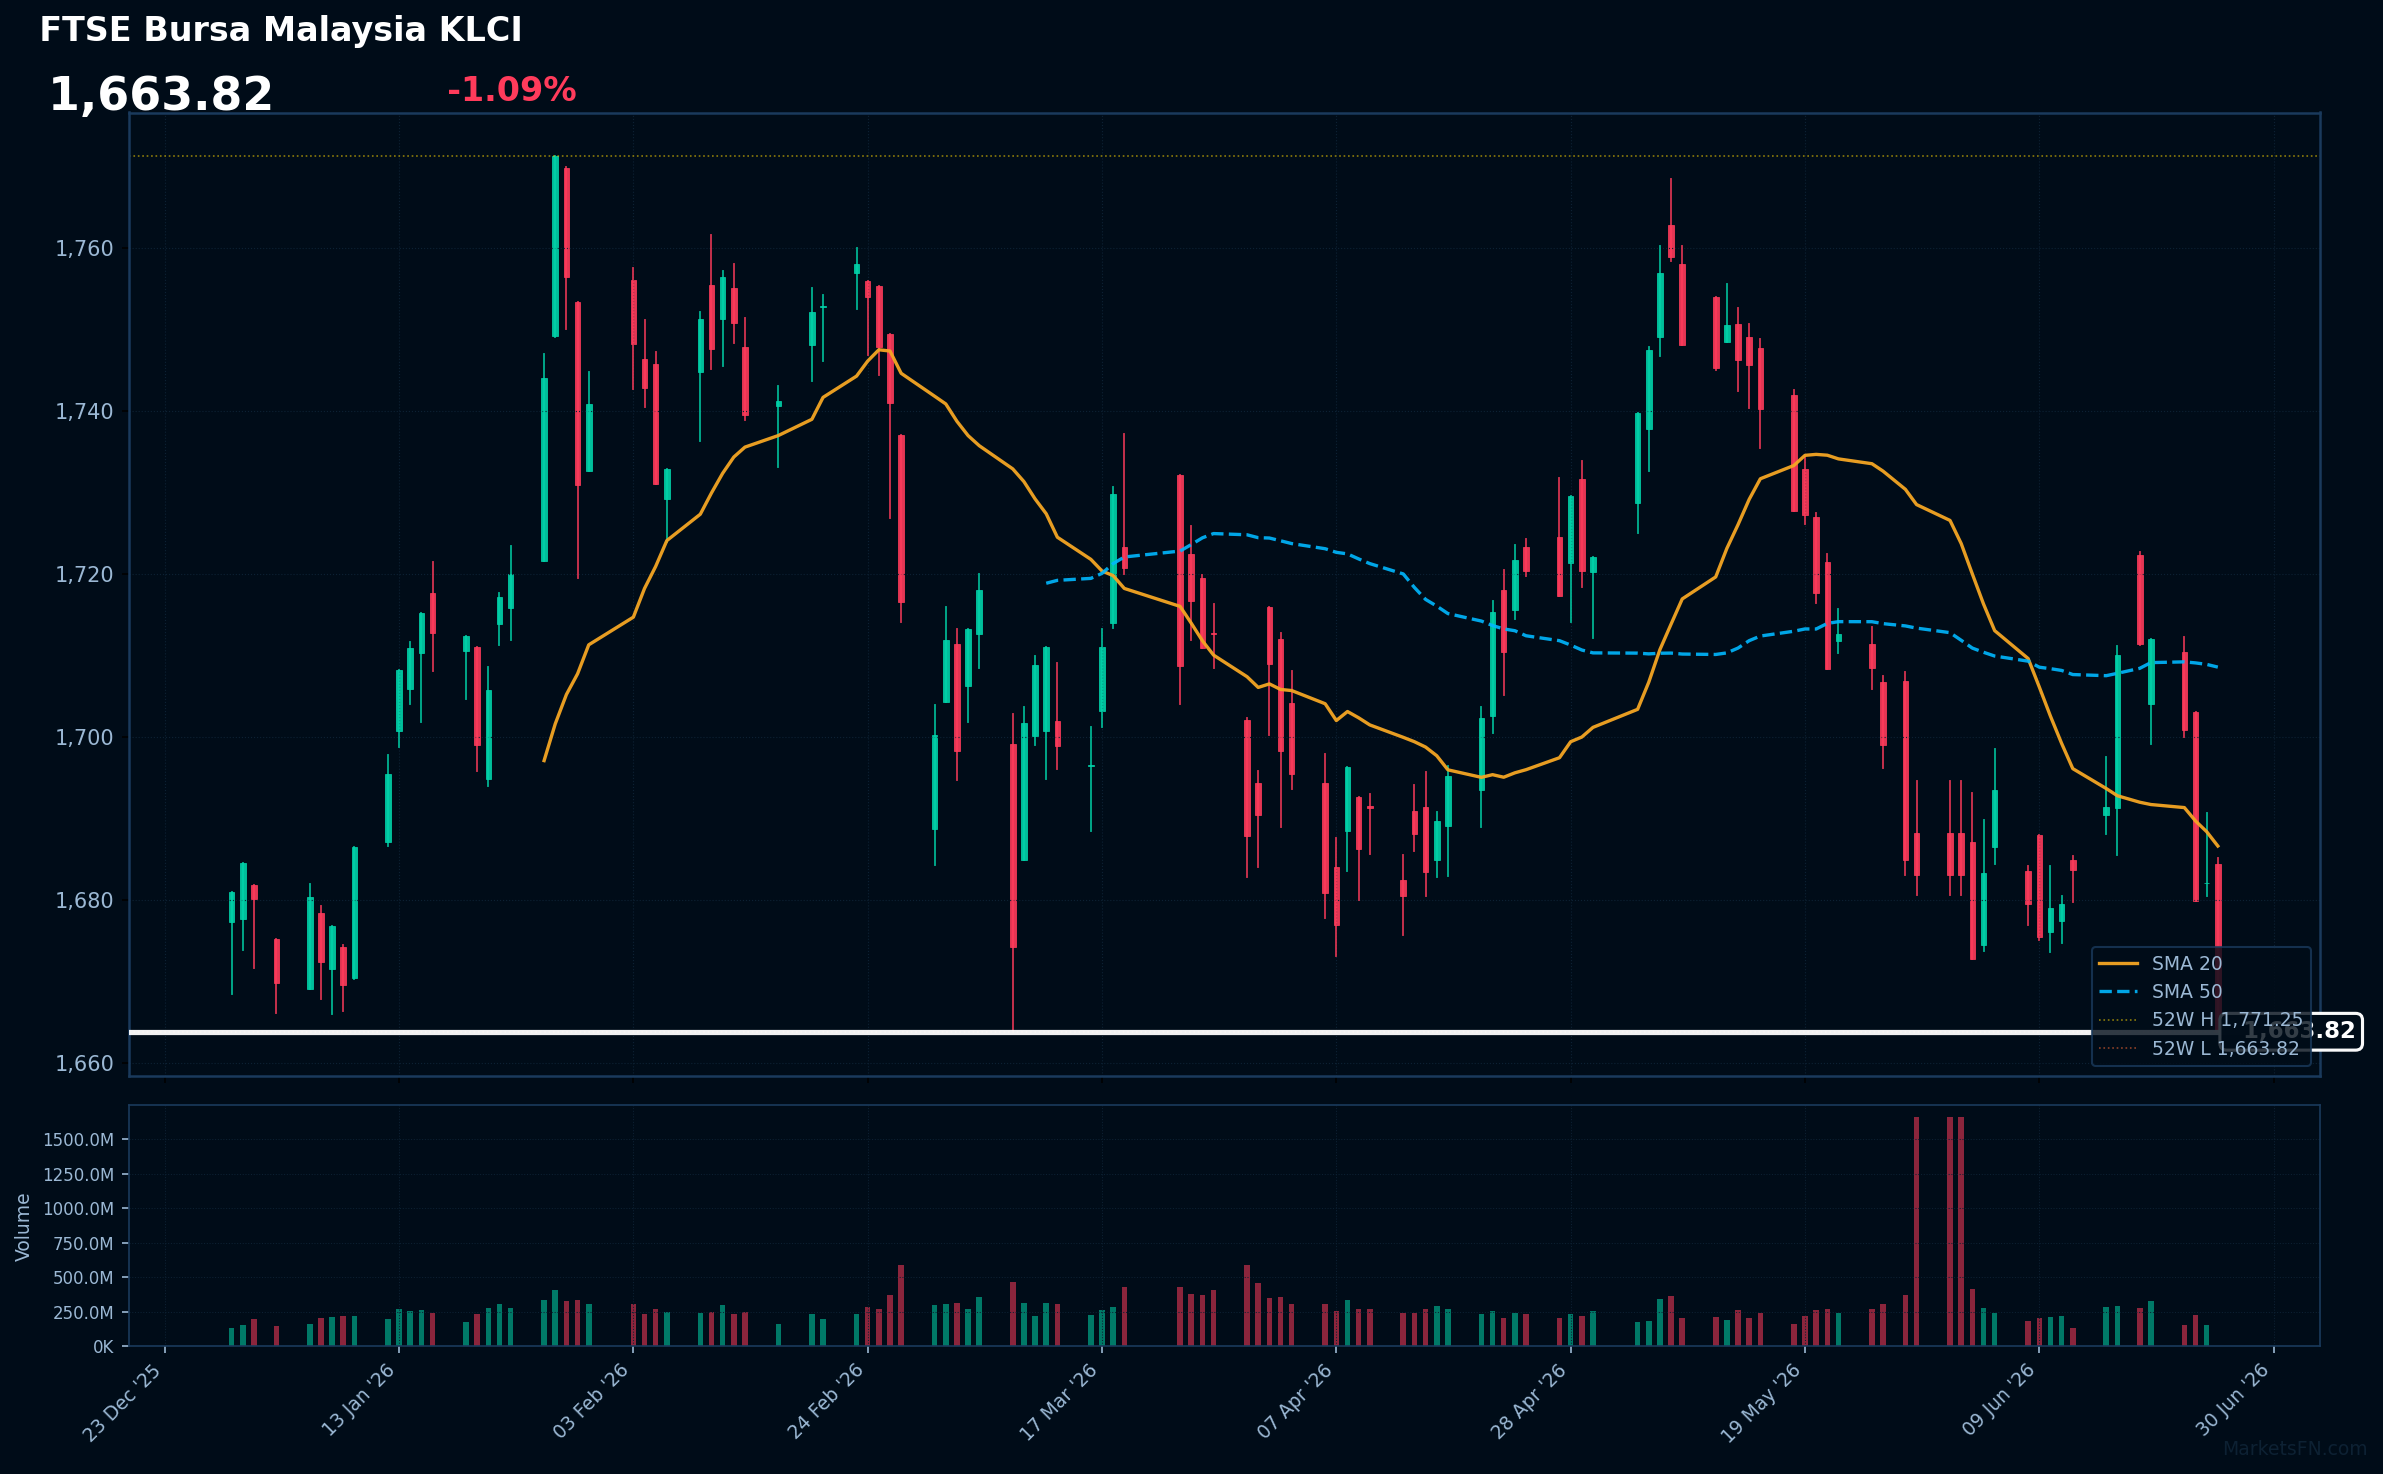This screenshot has height=1474, width=2383.
Task: Click the white current-price horizontal line
Action: (1175, 1032)
